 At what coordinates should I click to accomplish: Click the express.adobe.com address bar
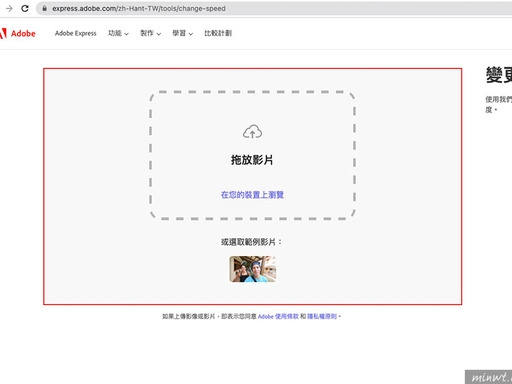[x=273, y=8]
